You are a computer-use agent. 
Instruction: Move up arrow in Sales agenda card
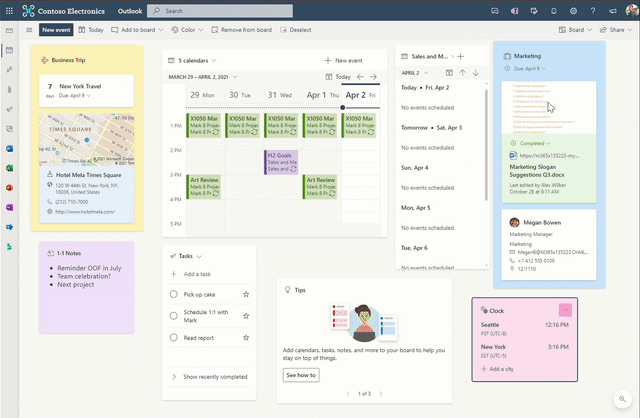coord(462,73)
